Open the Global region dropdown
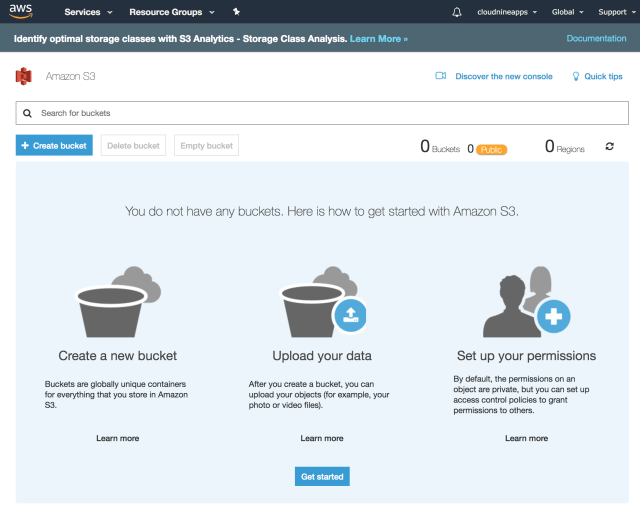This screenshot has width=640, height=509. 567,12
